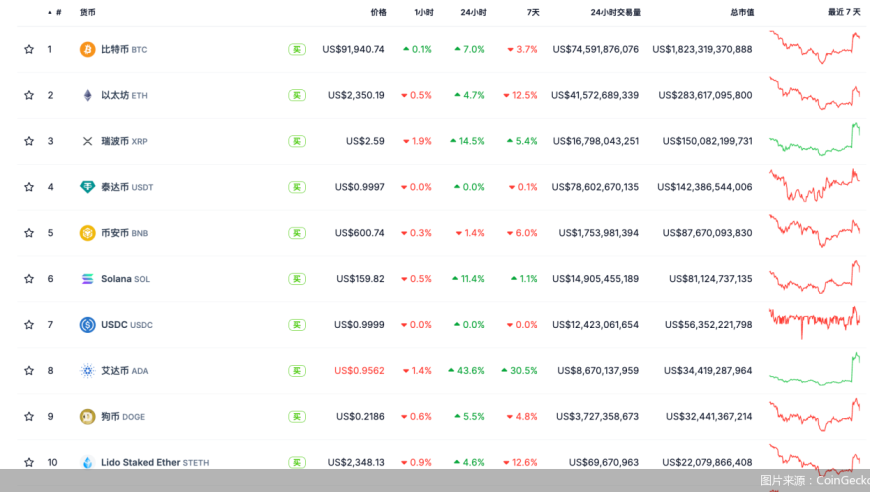View the XRP 7-day sparkline chart
The width and height of the screenshot is (870, 492).
click(x=815, y=139)
